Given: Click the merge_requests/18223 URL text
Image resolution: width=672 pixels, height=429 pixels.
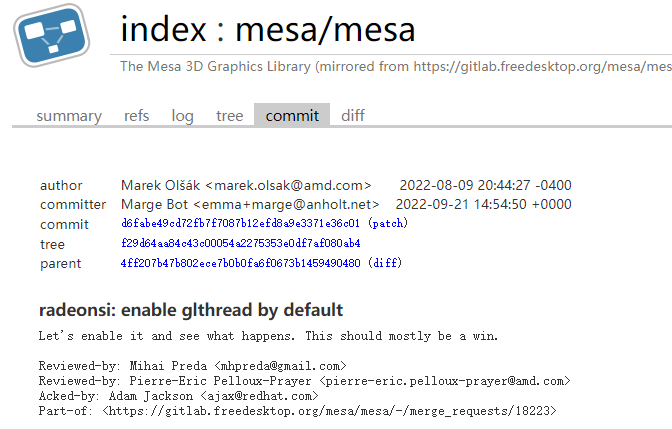Looking at the screenshot, I should coord(329,411).
